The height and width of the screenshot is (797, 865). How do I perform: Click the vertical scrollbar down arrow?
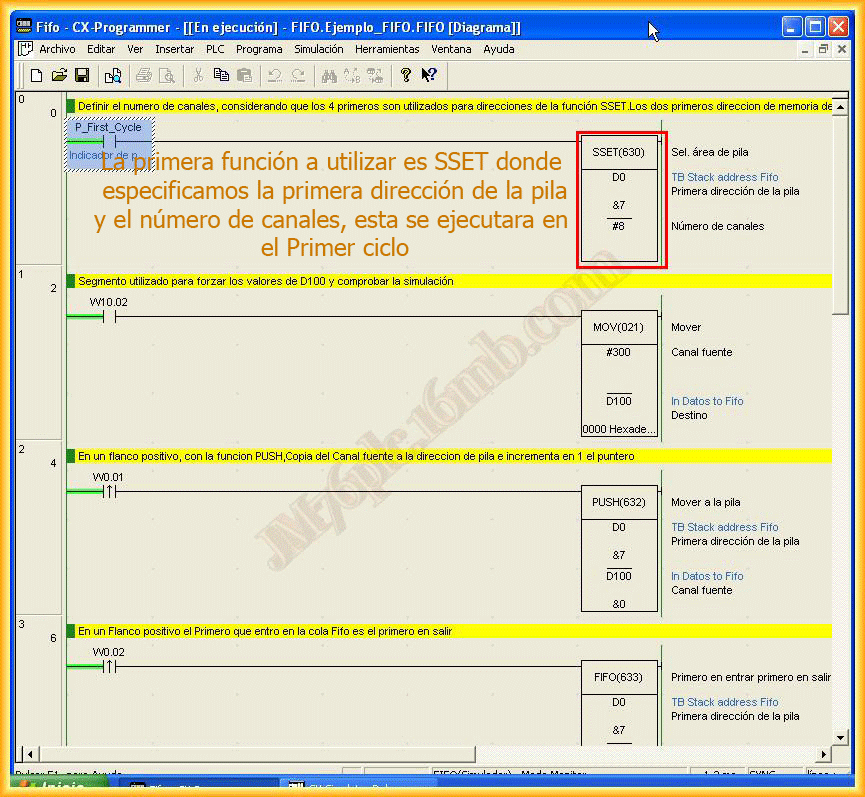click(840, 735)
